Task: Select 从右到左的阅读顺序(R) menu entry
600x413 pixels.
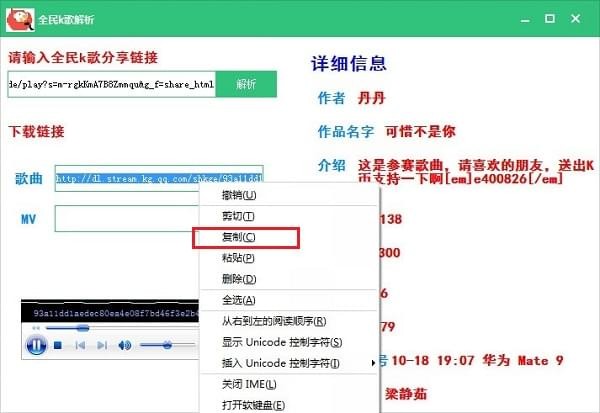Action: pos(289,321)
